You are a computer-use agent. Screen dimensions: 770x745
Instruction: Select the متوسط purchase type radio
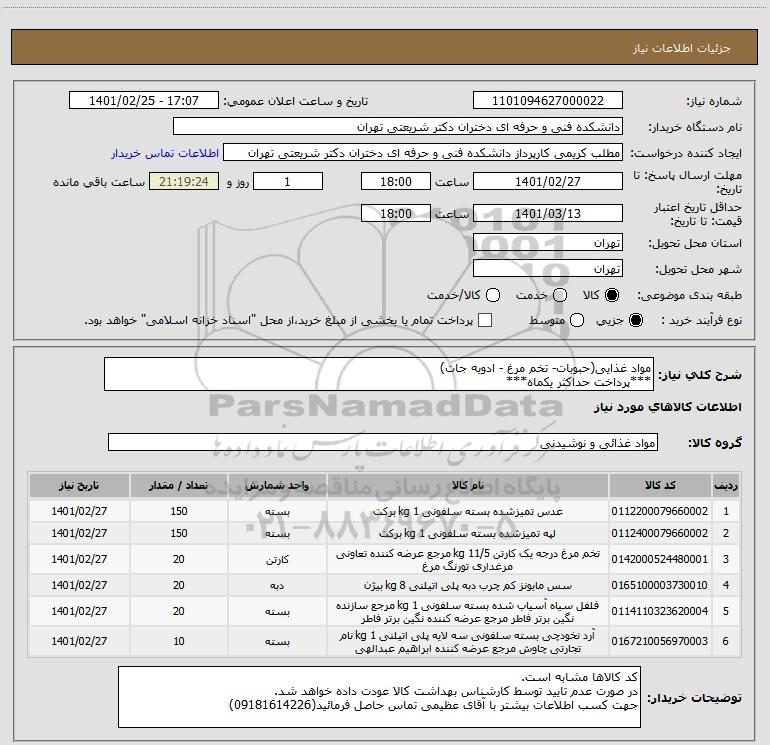click(x=577, y=320)
